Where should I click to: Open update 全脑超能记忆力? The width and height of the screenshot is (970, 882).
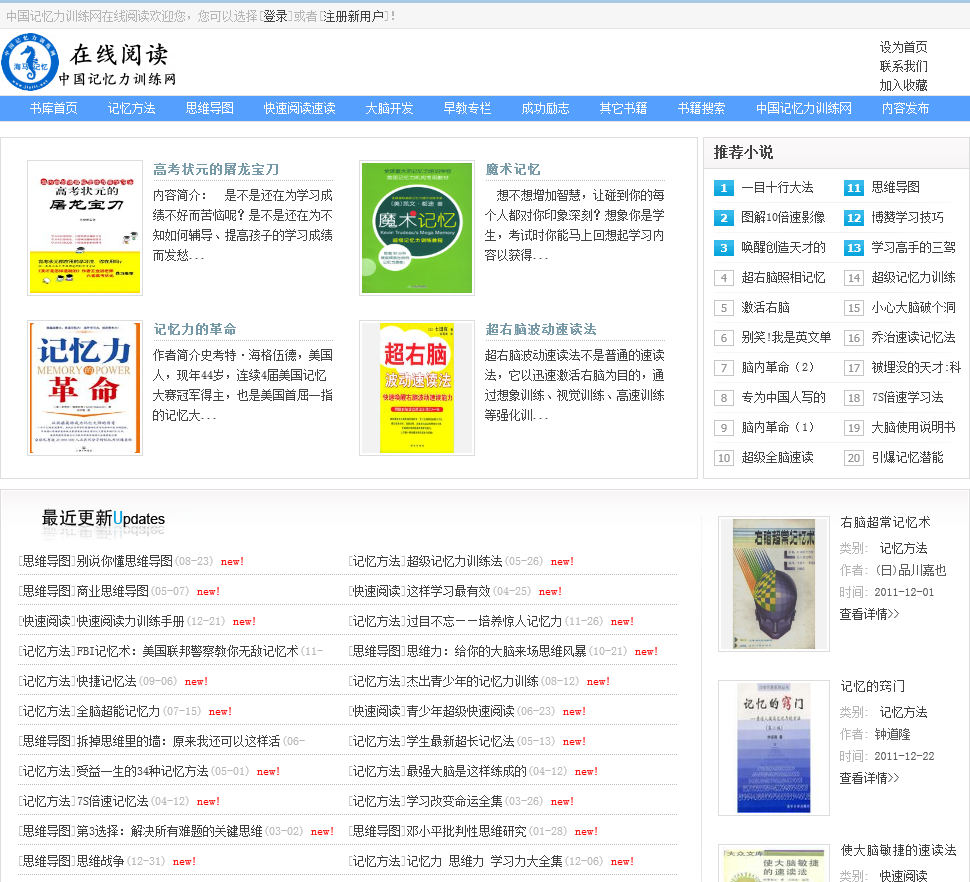pyautogui.click(x=118, y=711)
